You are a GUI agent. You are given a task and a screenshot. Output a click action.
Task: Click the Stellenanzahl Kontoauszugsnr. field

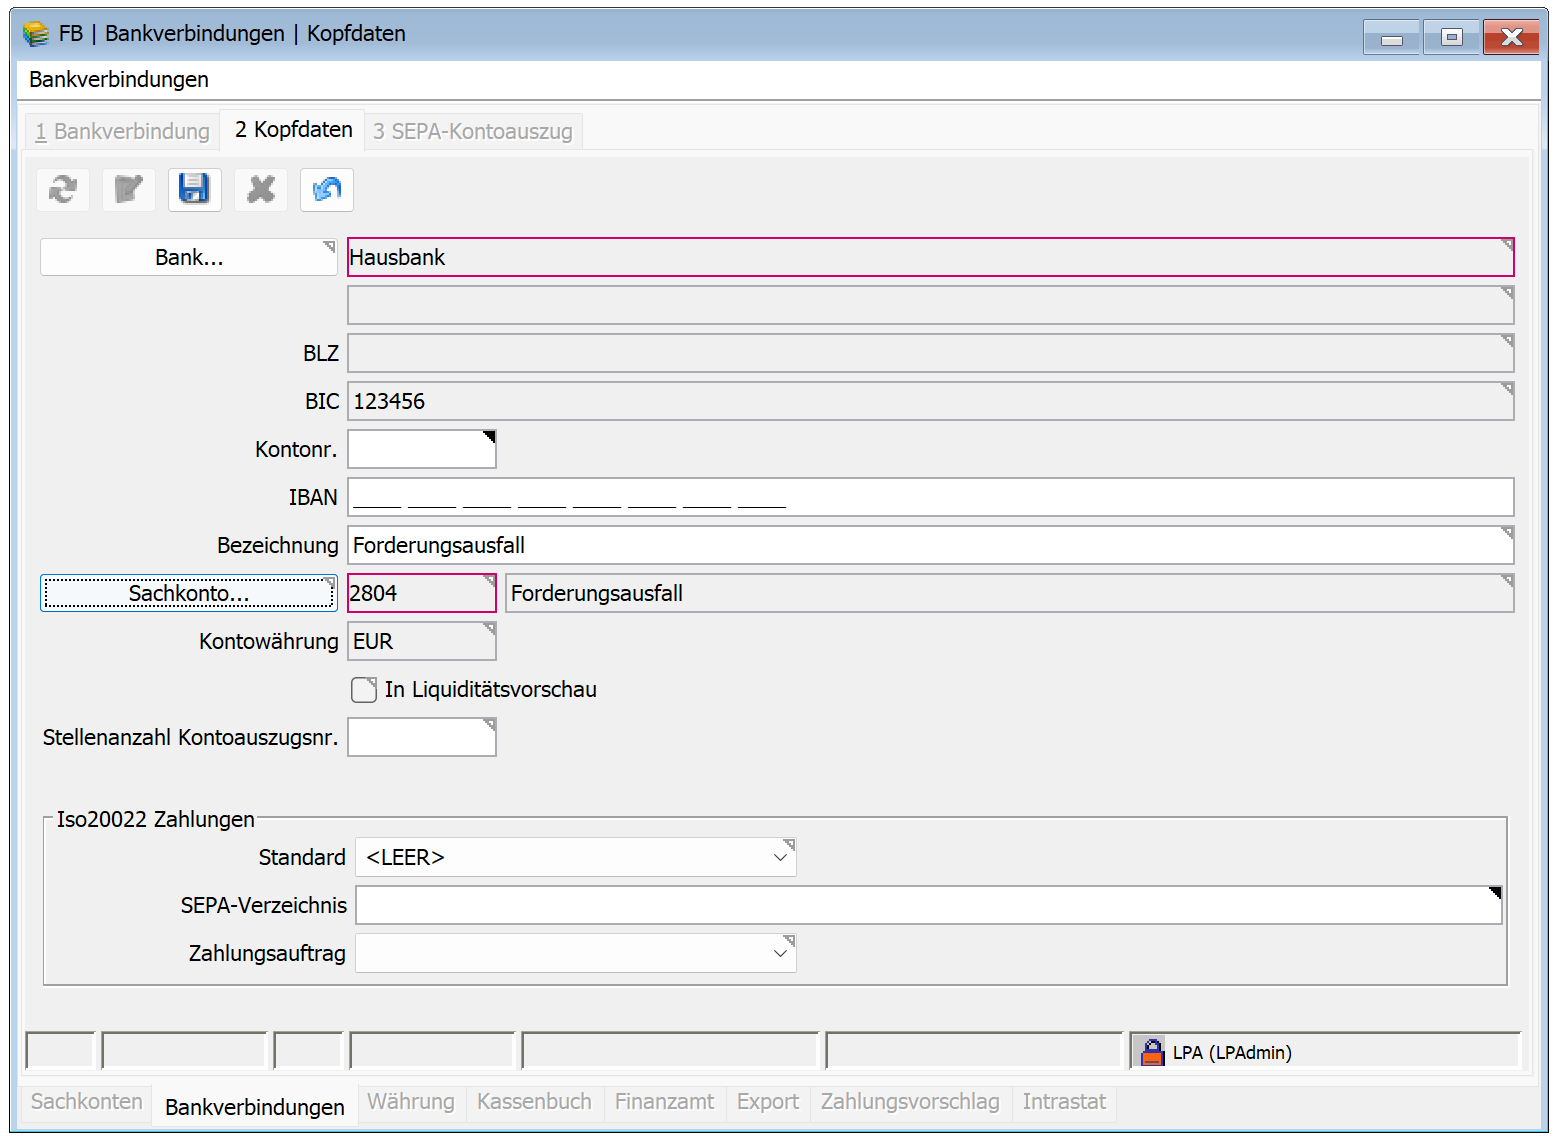pyautogui.click(x=421, y=738)
